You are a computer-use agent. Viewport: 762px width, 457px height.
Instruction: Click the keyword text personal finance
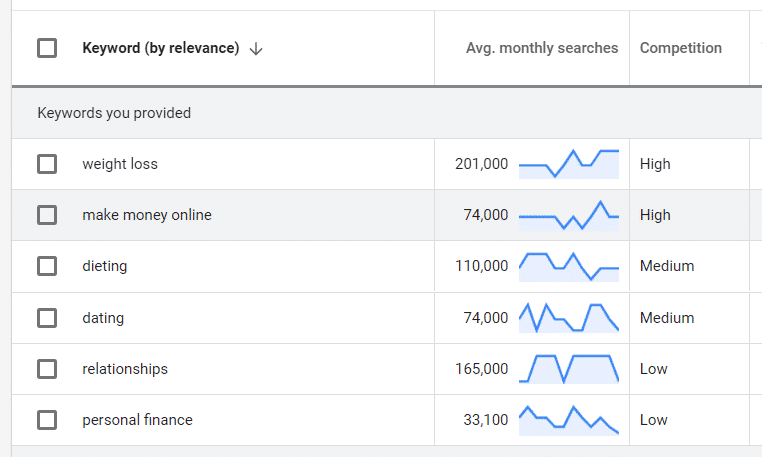(138, 420)
